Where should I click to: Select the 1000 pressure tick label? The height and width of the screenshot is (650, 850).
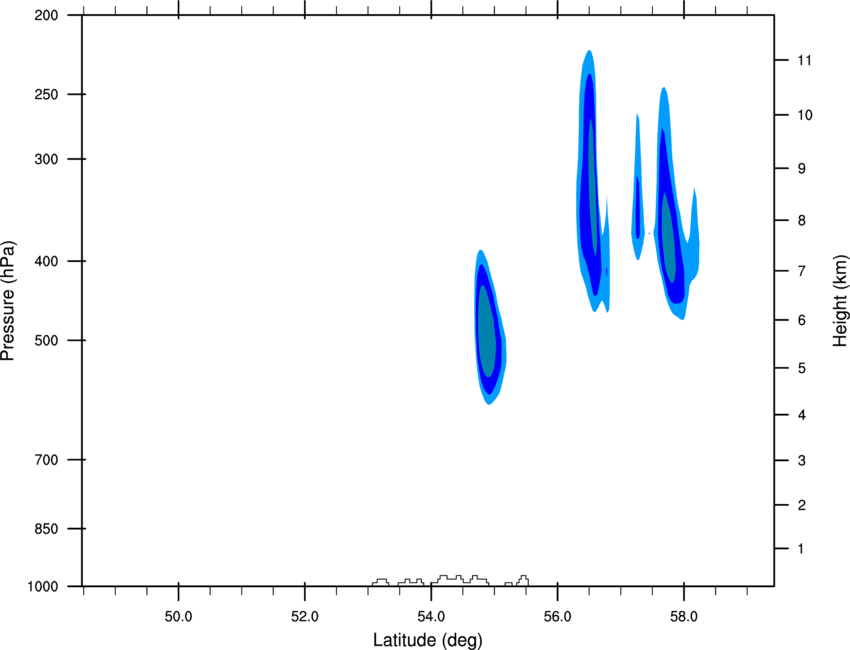point(42,587)
